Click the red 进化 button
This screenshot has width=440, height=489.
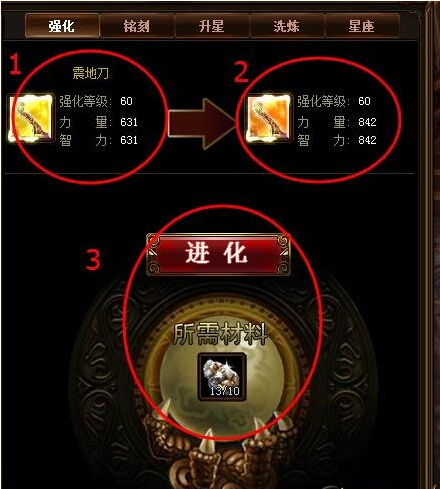coord(218,254)
